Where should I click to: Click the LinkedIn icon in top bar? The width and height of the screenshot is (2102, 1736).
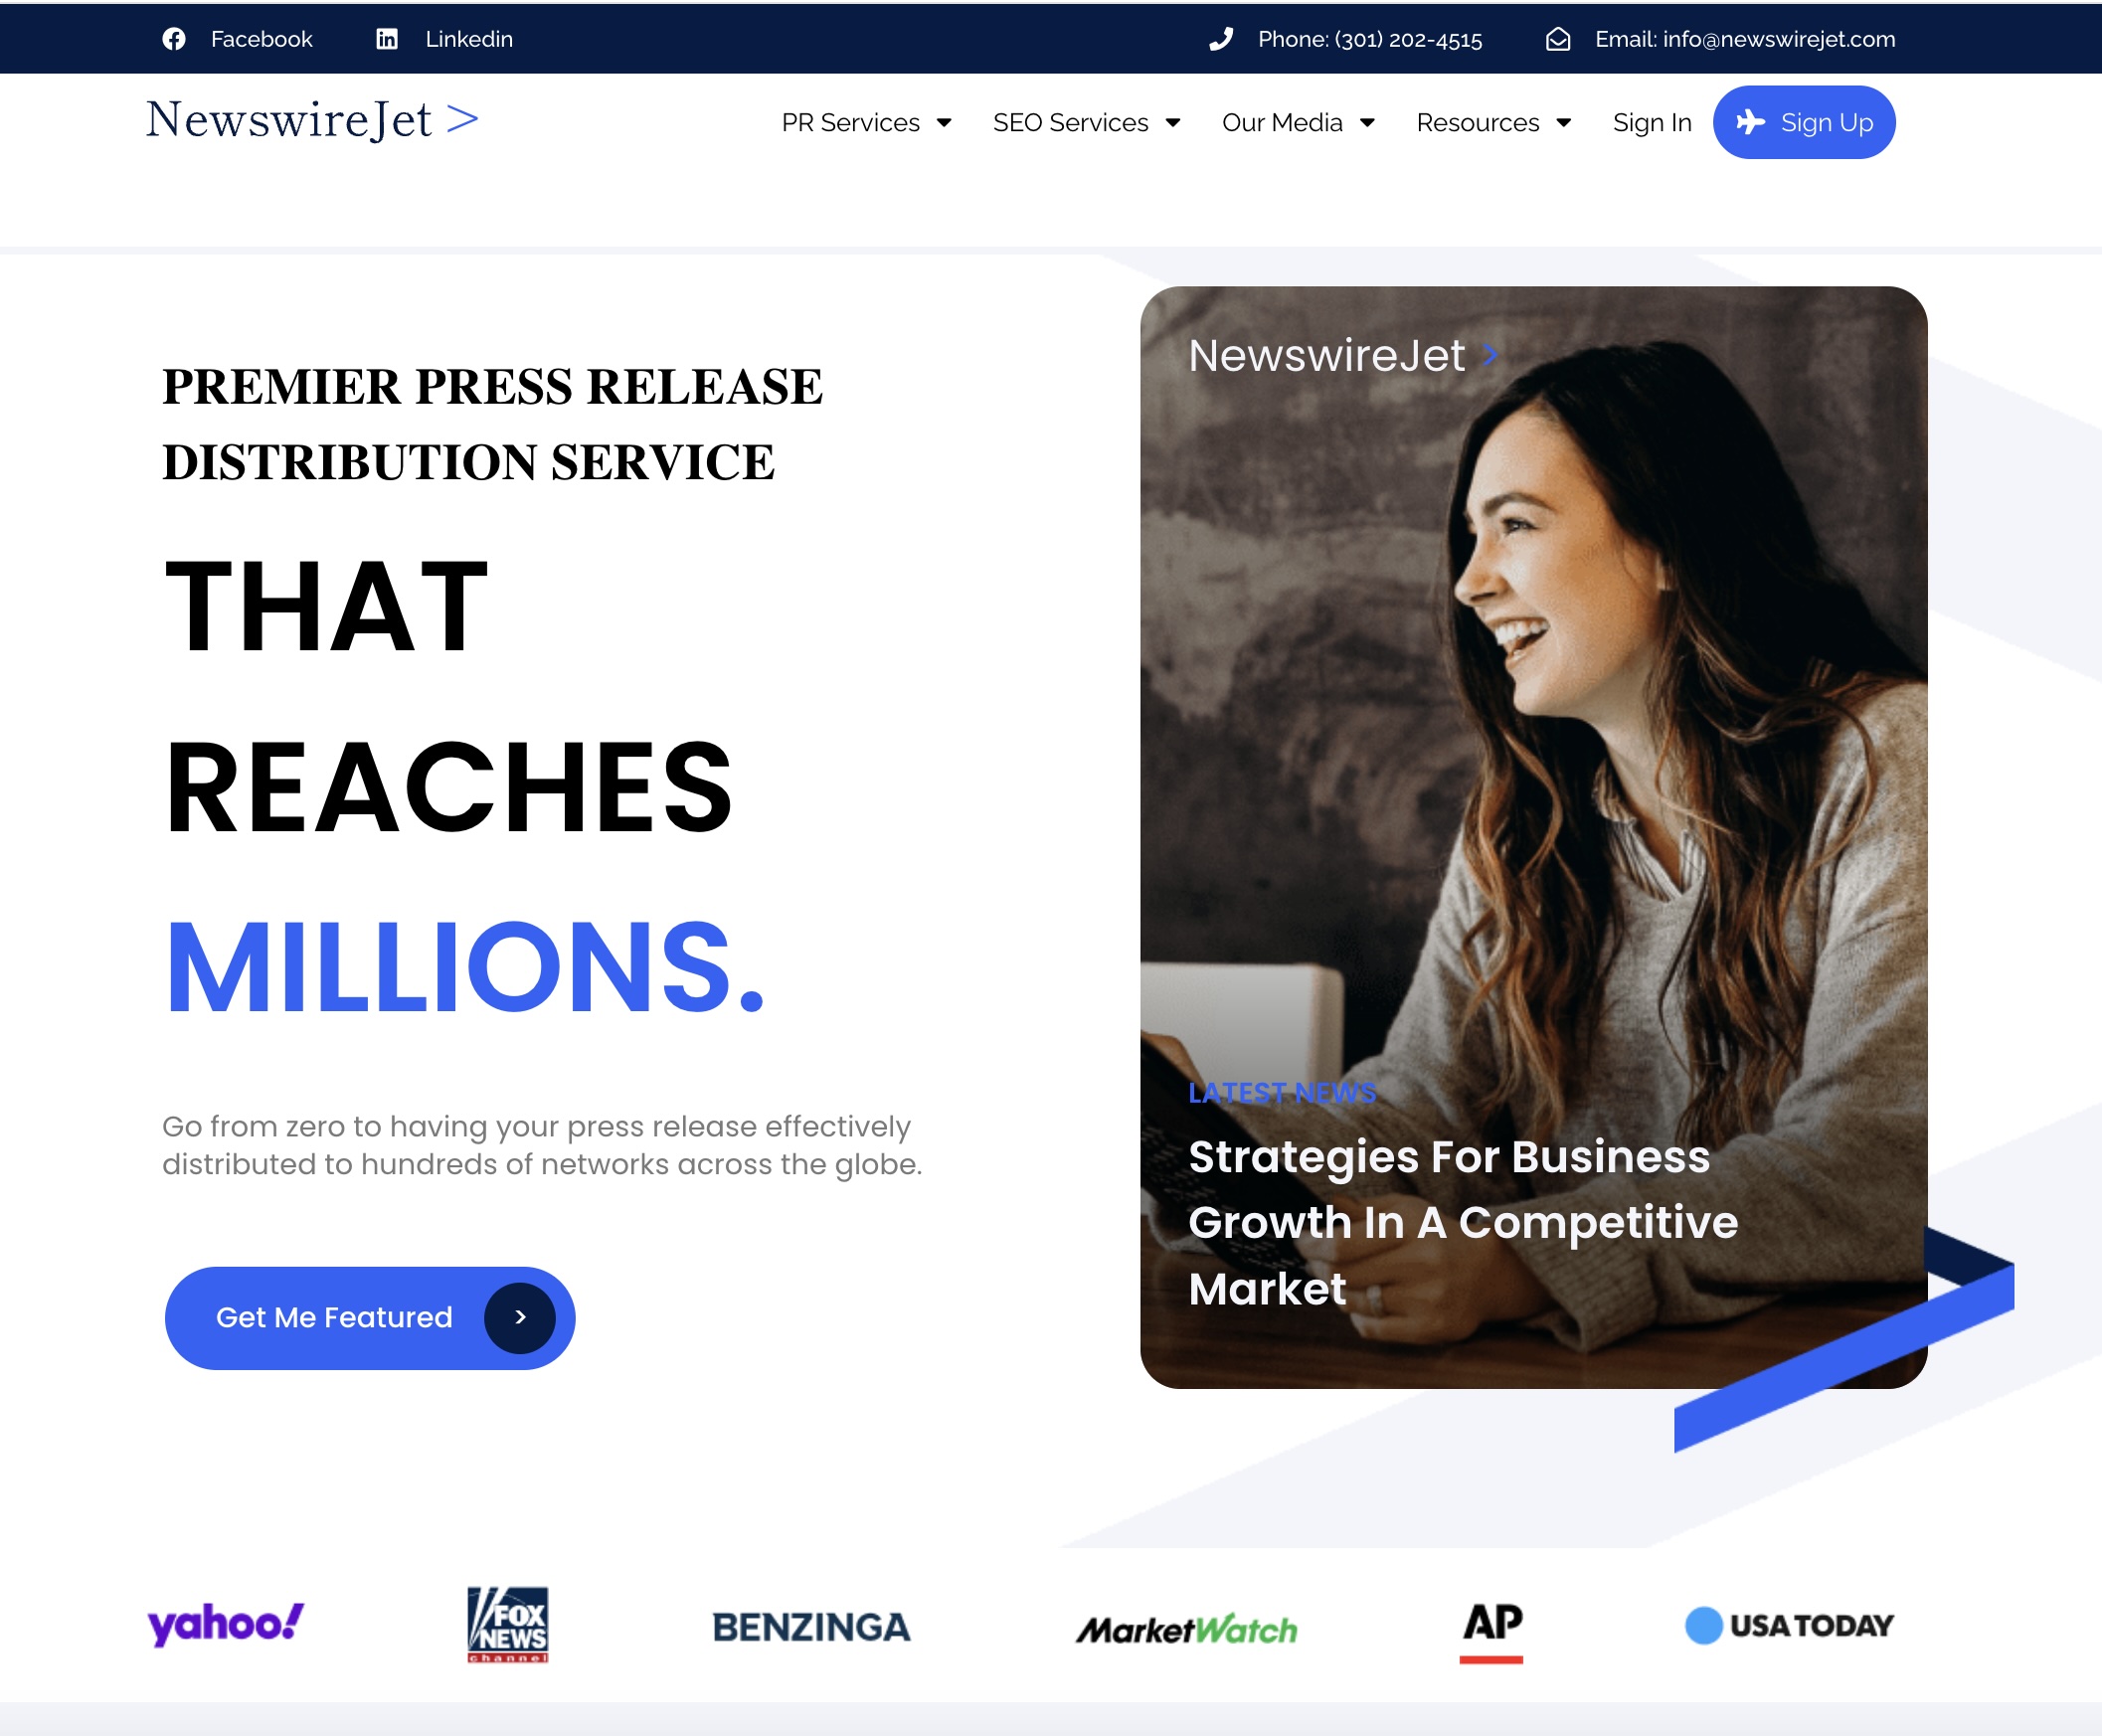387,39
